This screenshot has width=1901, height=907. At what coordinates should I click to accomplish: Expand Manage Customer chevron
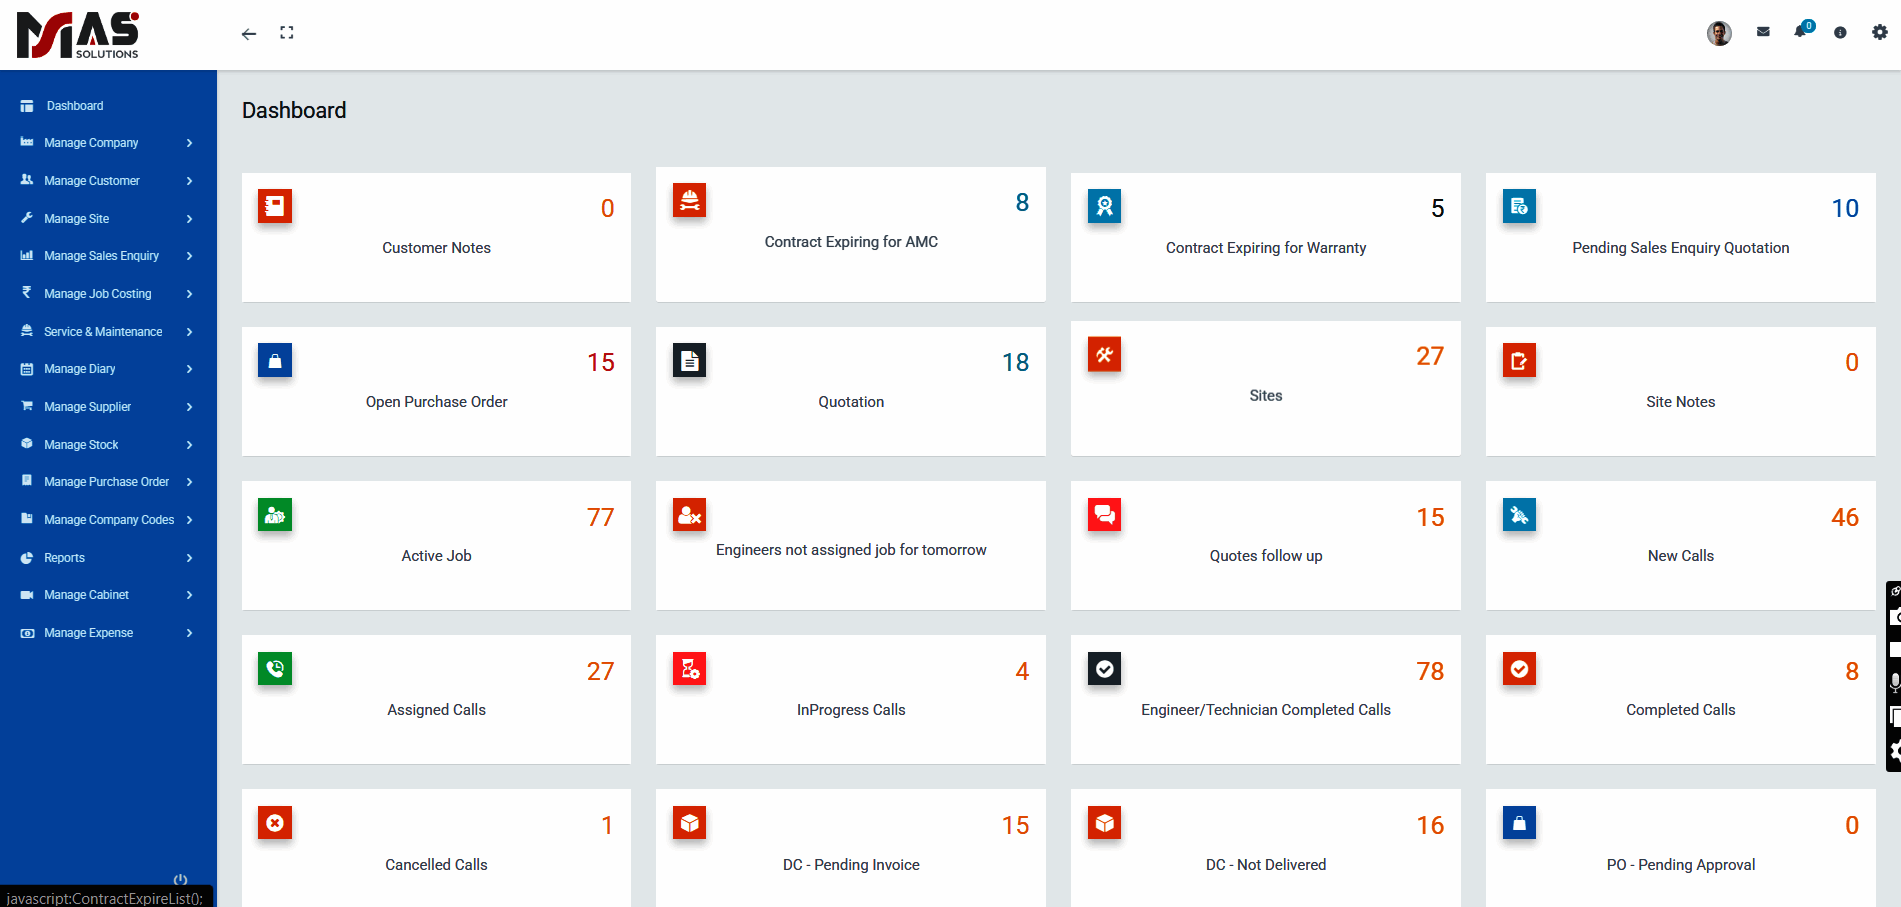(x=189, y=181)
